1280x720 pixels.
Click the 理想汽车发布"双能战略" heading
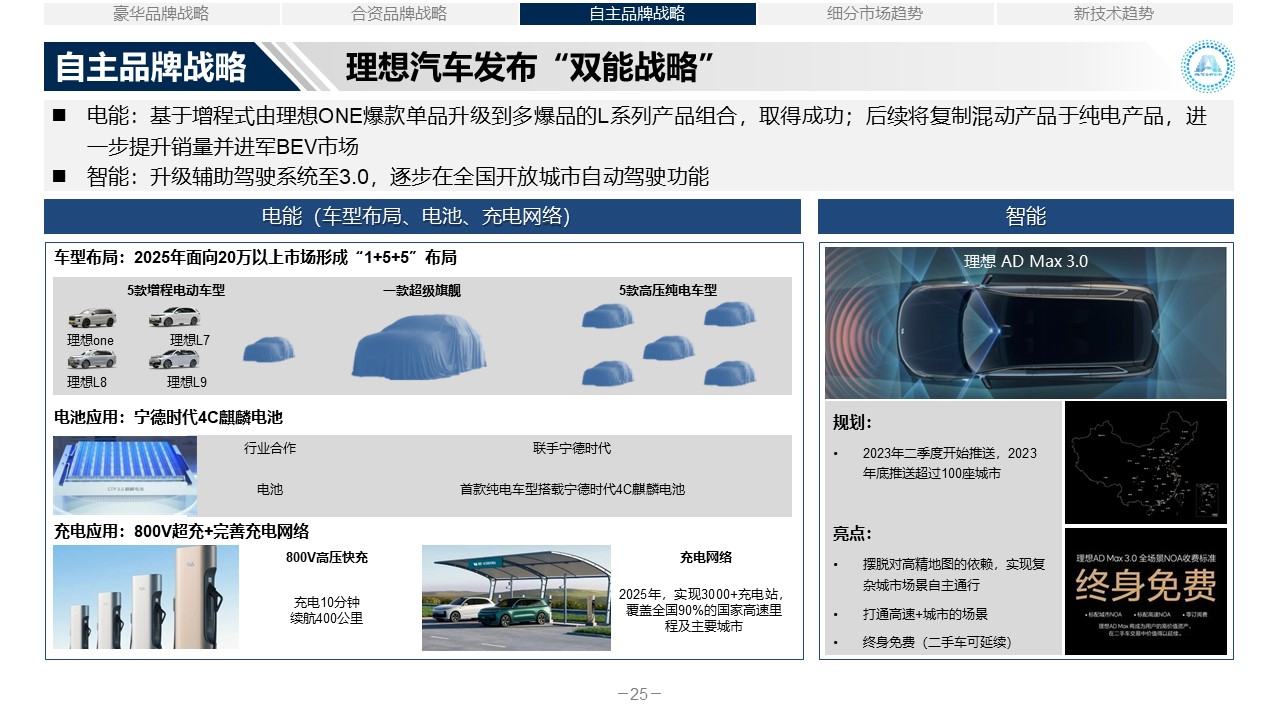tap(531, 67)
